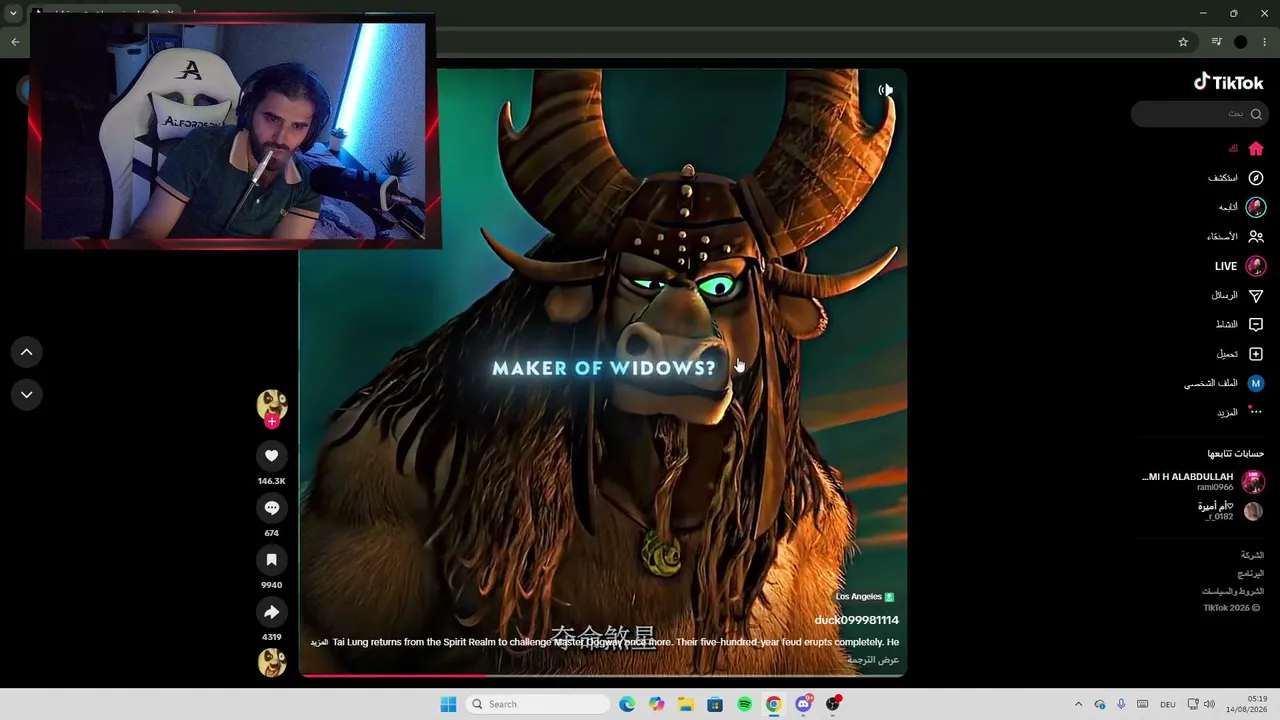
Task: Open the LIVE avatar icon in sidebar
Action: 1256,266
